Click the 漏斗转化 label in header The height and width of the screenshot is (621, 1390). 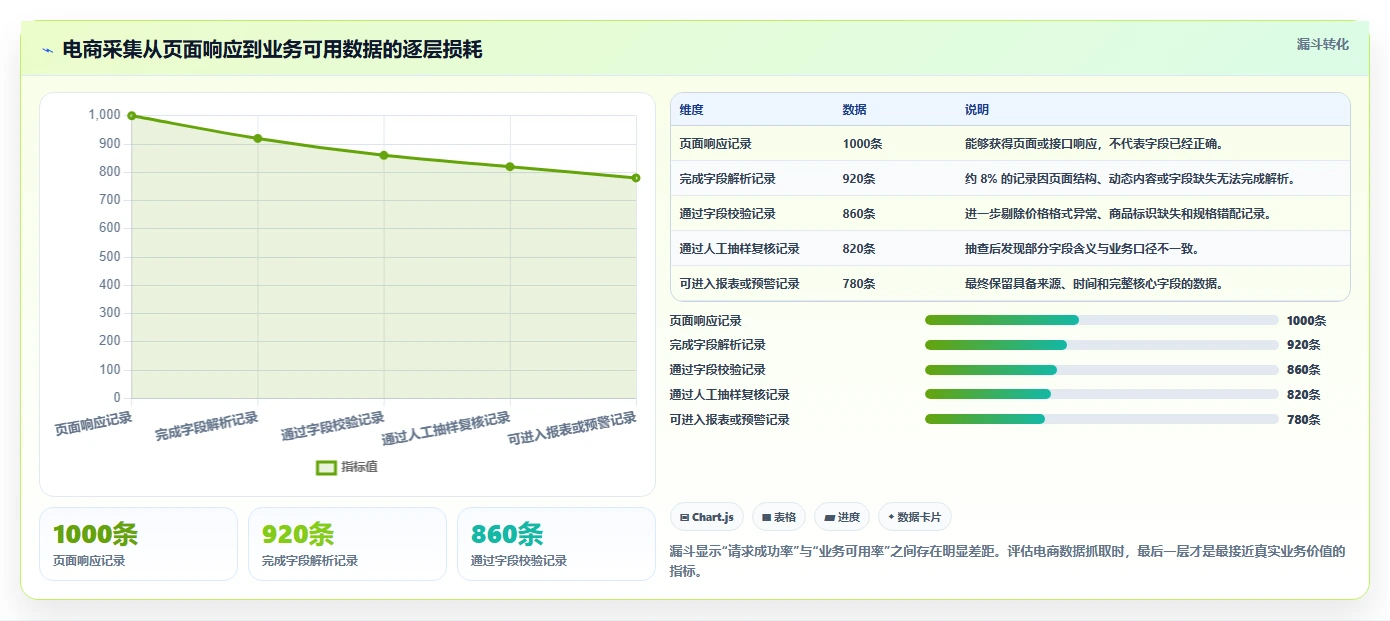tap(1322, 44)
